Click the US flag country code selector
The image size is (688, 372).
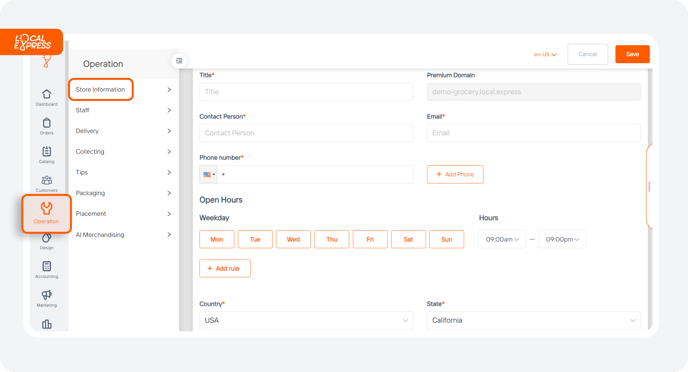[x=208, y=175]
